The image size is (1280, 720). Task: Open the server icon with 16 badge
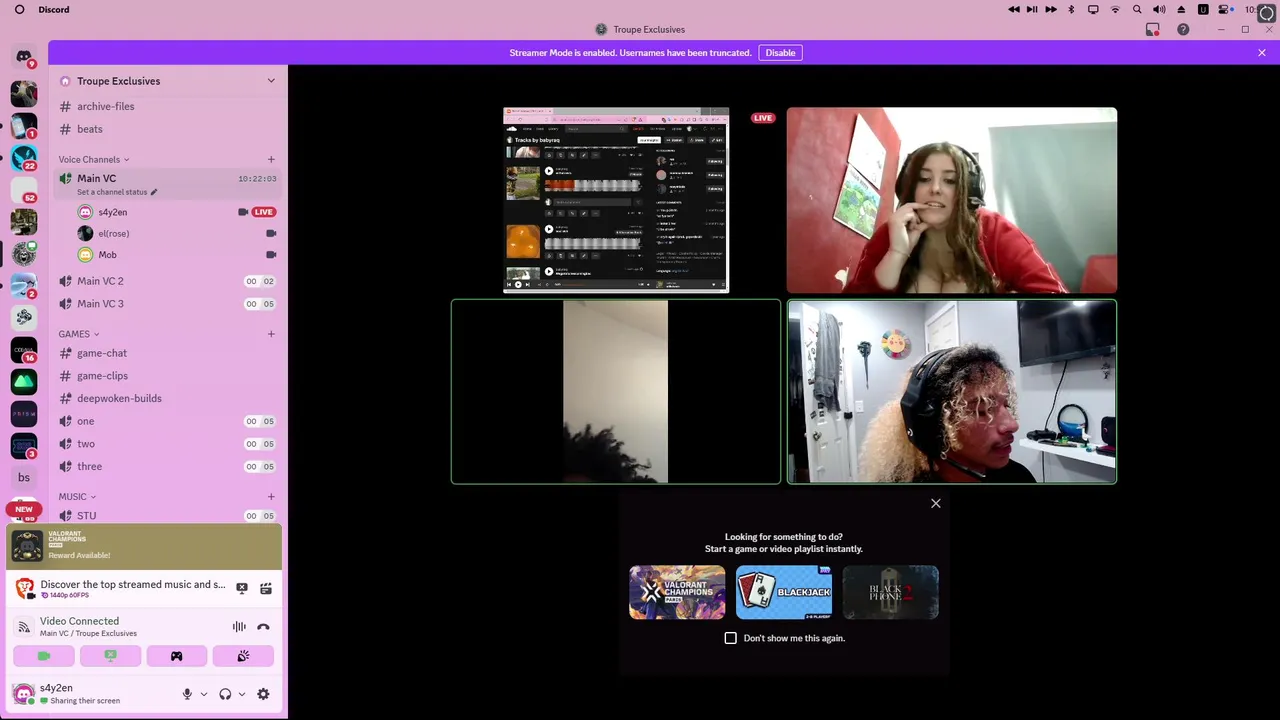click(24, 349)
